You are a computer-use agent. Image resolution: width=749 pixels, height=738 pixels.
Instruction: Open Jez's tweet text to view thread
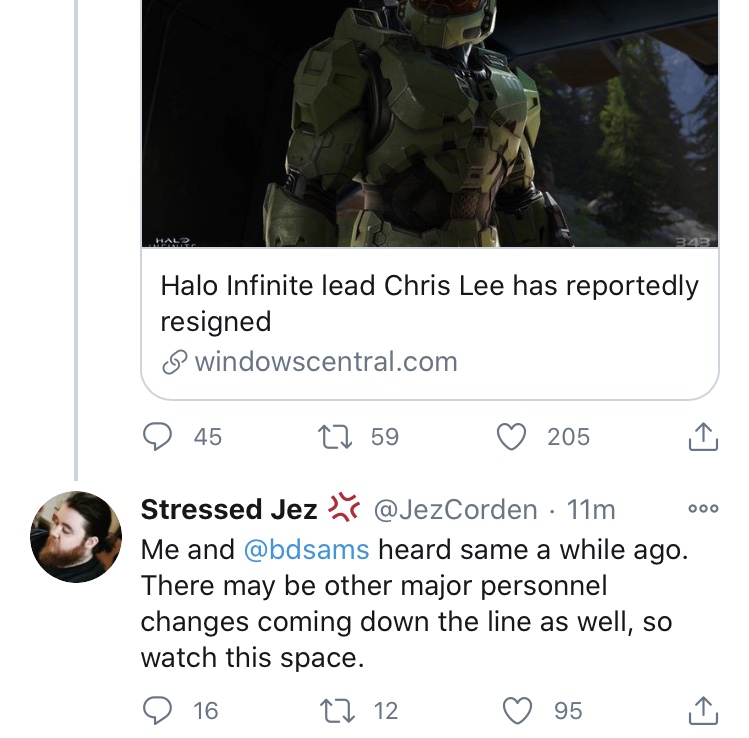[x=414, y=604]
